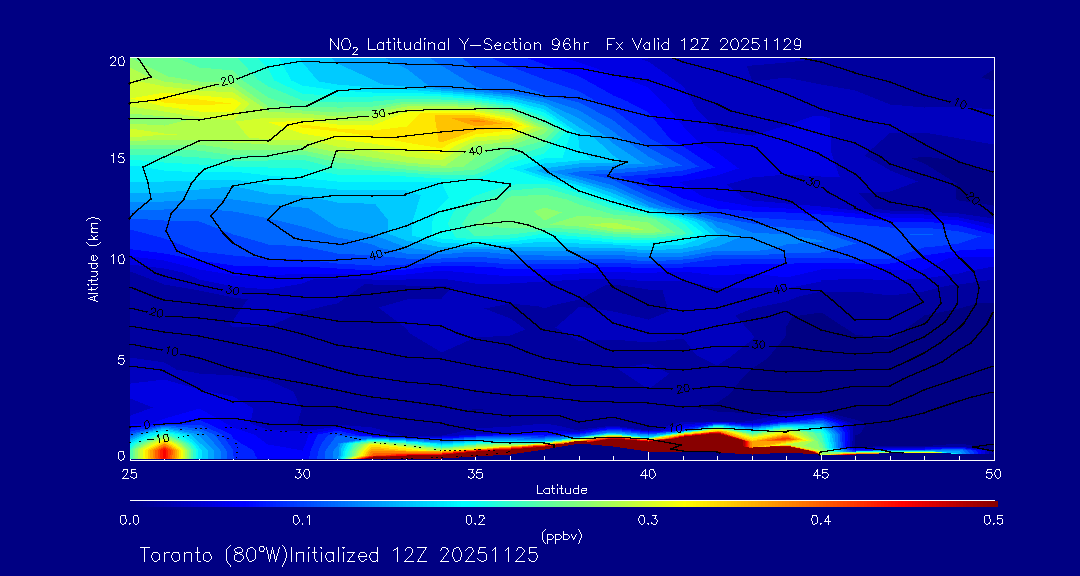Click the colorbar value "0.3"
This screenshot has width=1080, height=576.
click(647, 520)
